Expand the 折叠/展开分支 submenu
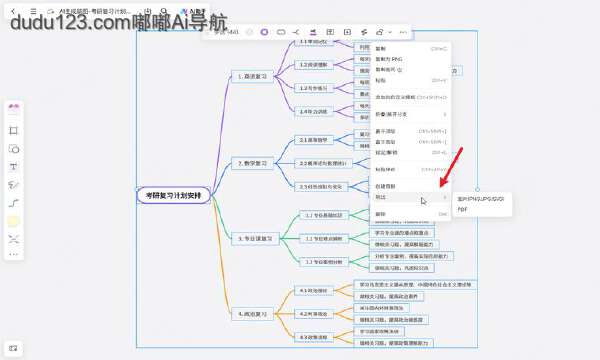Screen dimensions: 600x360 411,114
